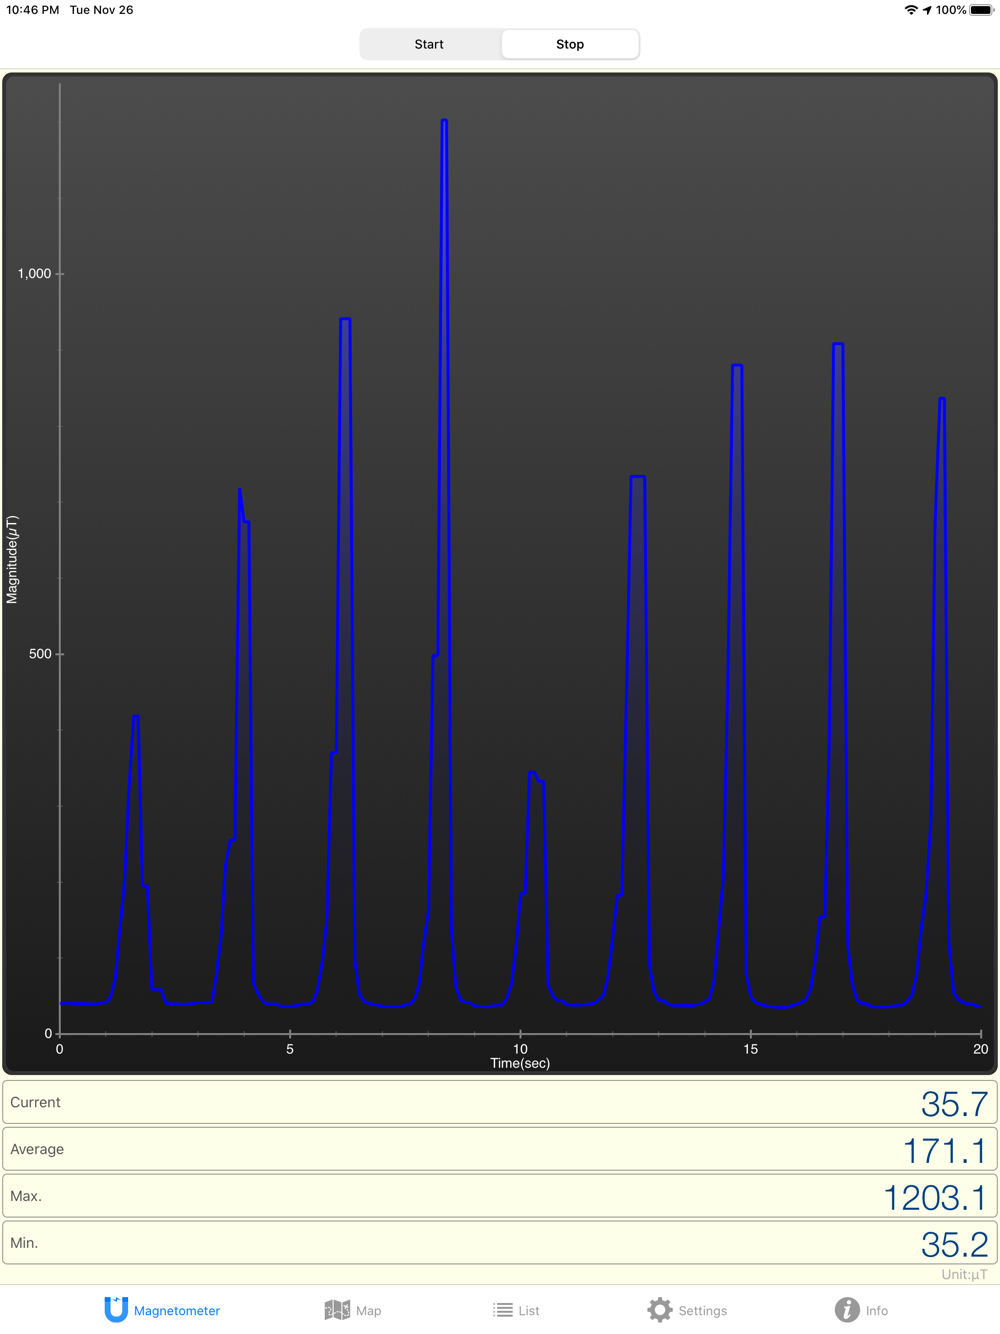Viewport: 1000px width, 1334px height.
Task: Open the Map tab icon
Action: tap(337, 1310)
